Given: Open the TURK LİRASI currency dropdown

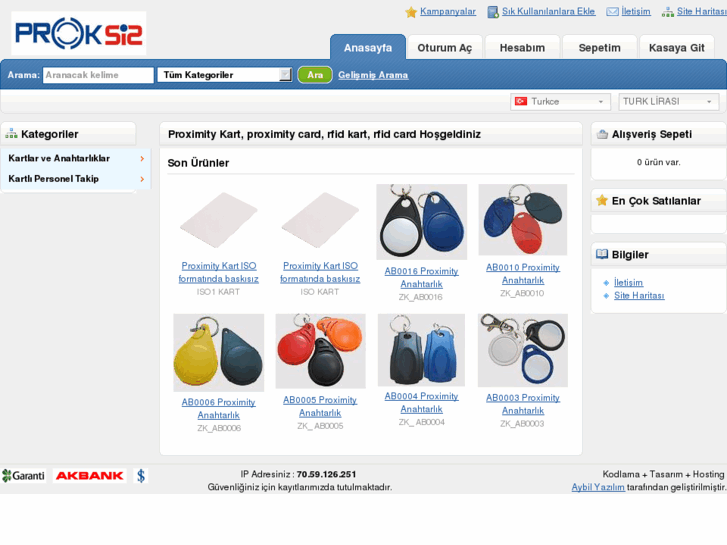Looking at the screenshot, I should [669, 102].
